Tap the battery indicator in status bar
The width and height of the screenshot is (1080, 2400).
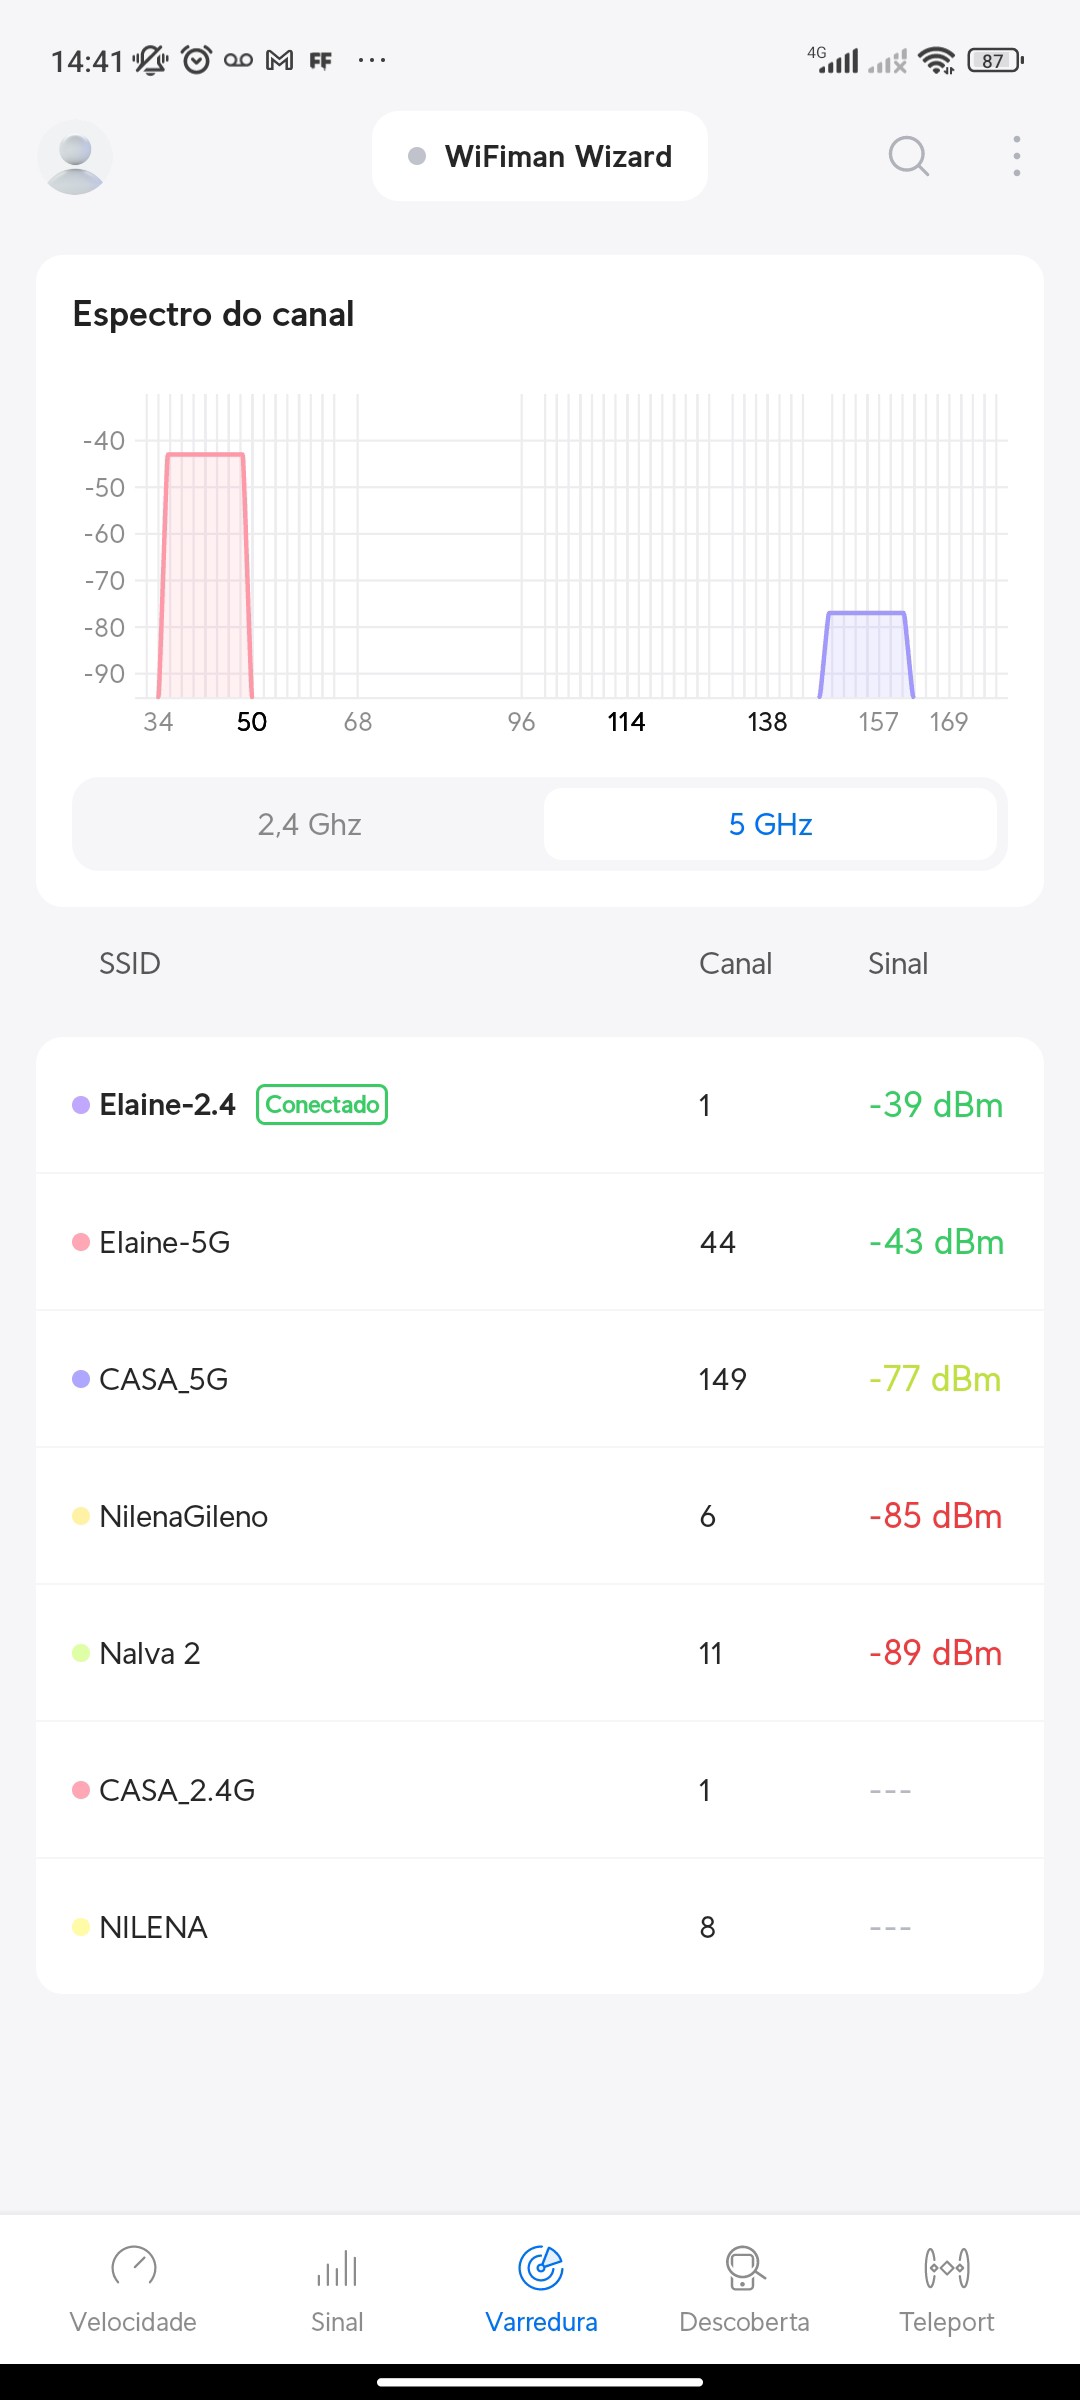[x=994, y=61]
